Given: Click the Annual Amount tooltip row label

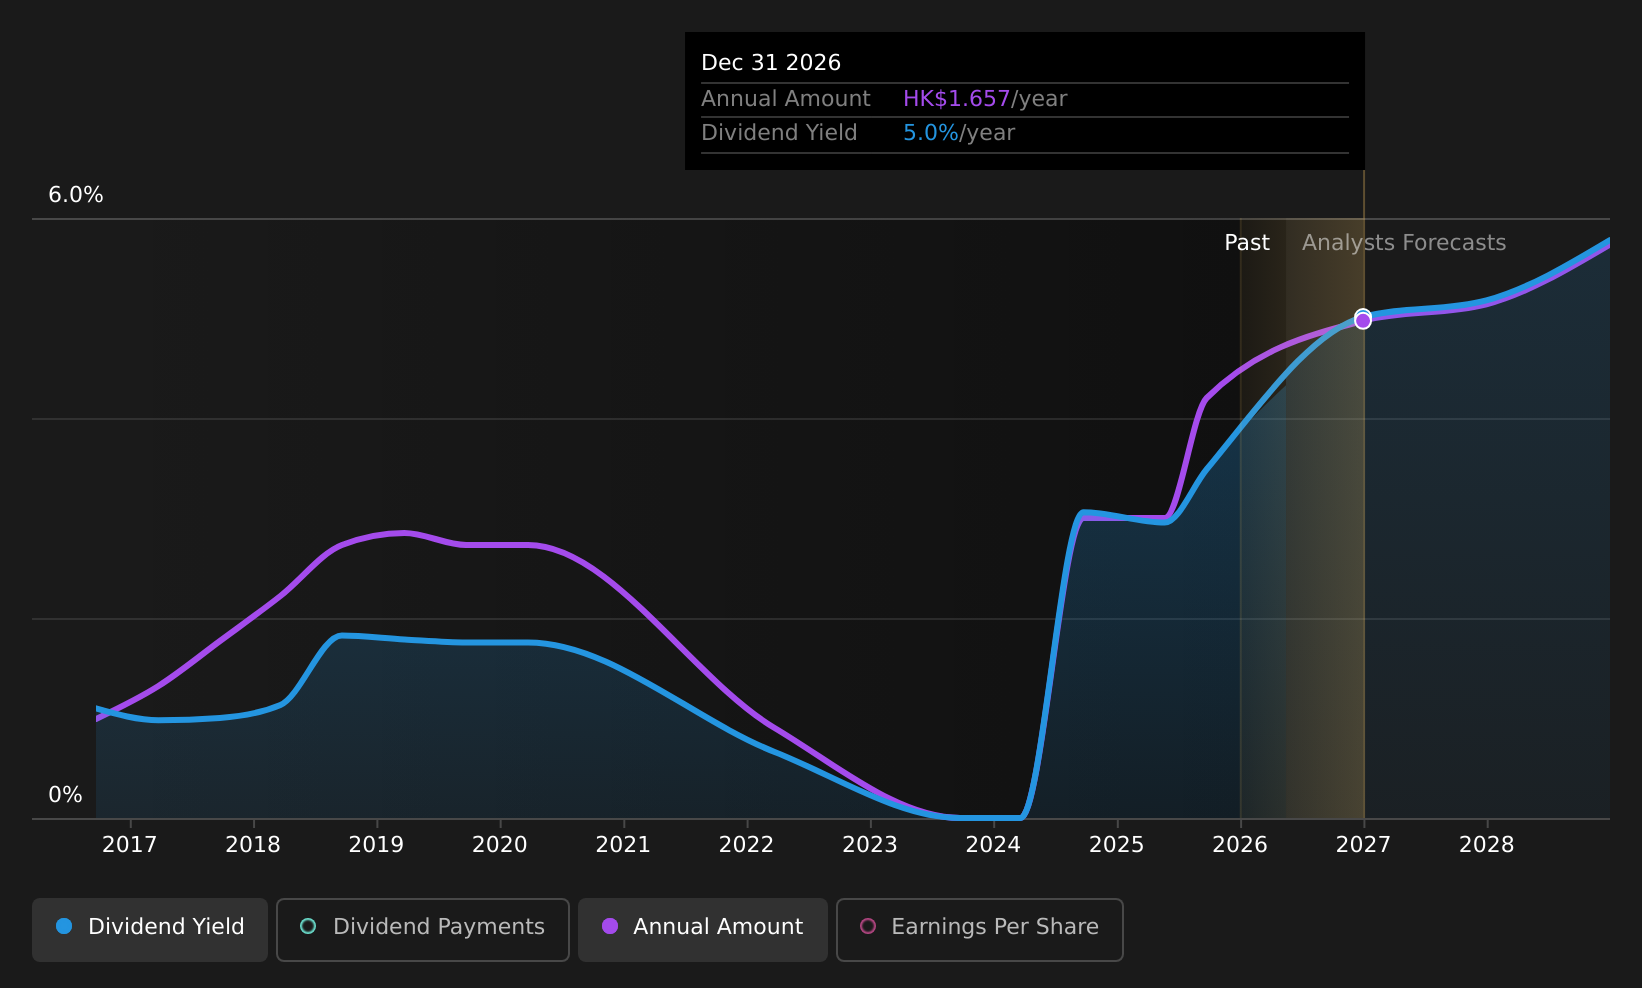Looking at the screenshot, I should (x=786, y=99).
